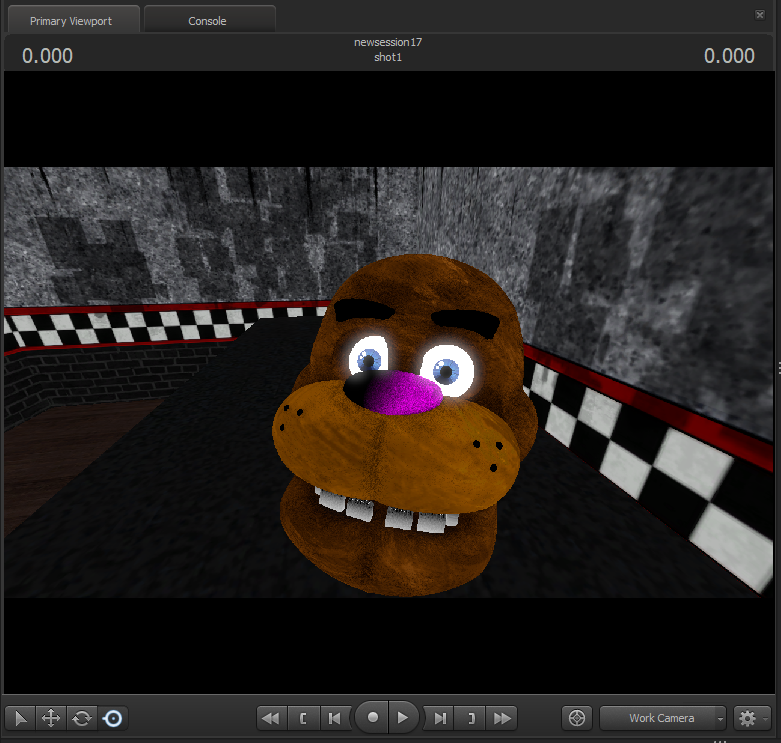Activate the move manipulator tool
This screenshot has width=781, height=743.
51,718
